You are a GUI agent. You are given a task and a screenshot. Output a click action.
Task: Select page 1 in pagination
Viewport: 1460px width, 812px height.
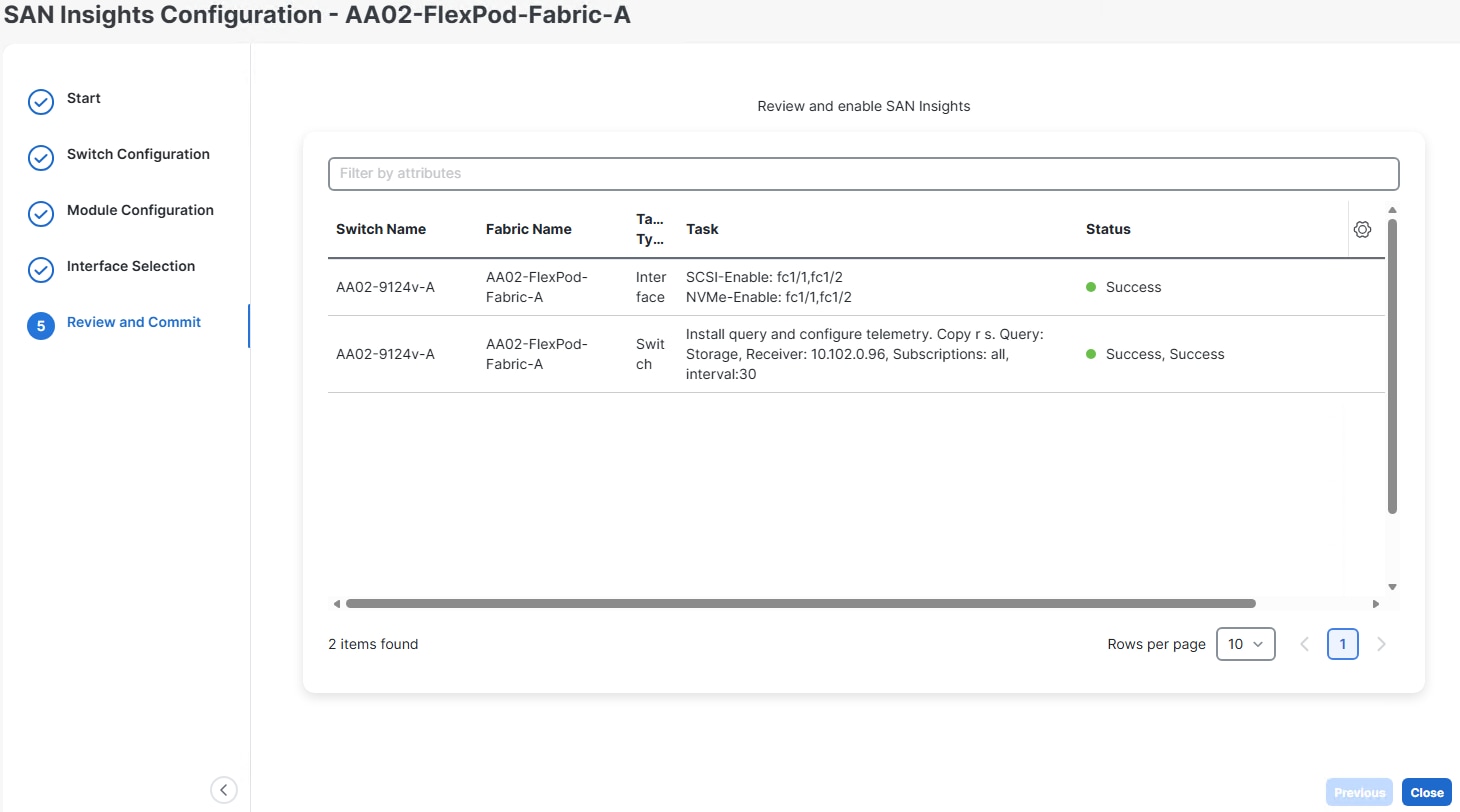(1343, 644)
